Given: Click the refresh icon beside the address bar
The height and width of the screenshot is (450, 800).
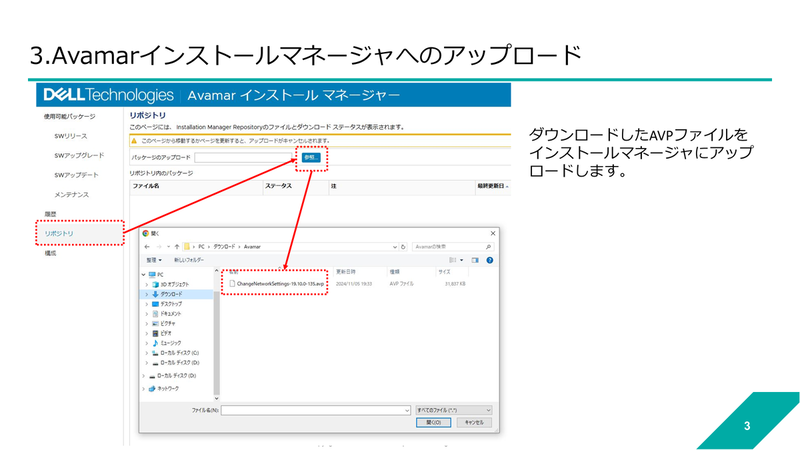Looking at the screenshot, I should 403,247.
